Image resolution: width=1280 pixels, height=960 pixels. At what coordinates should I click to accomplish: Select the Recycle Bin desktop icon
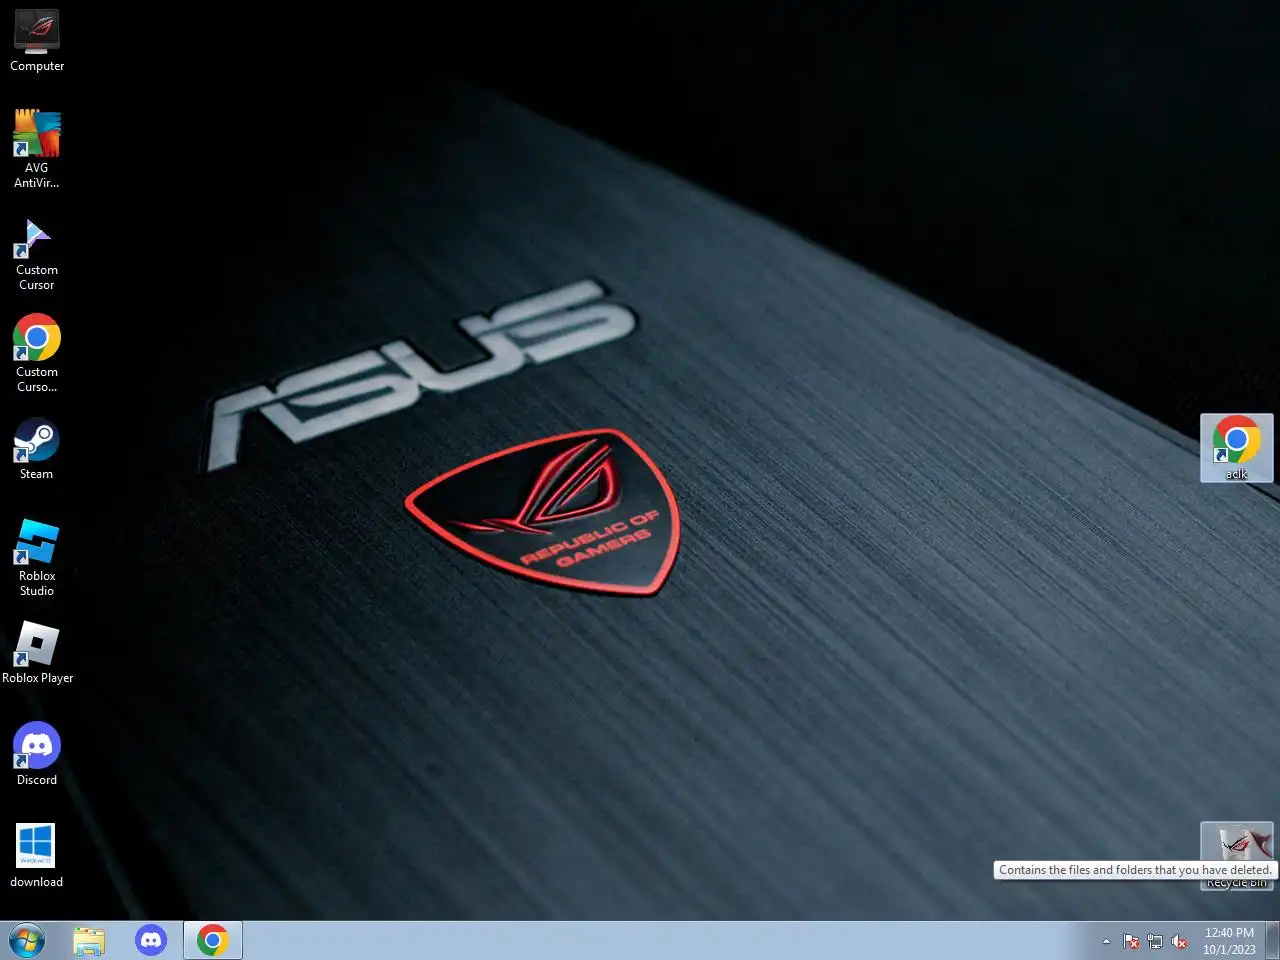click(x=1237, y=856)
